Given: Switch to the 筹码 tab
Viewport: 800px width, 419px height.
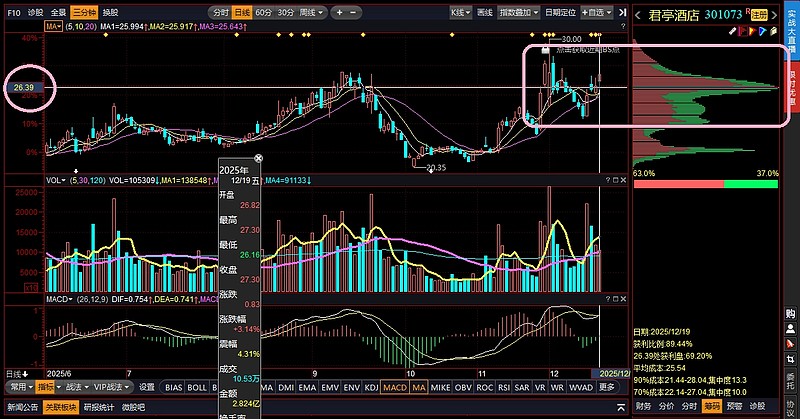Looking at the screenshot, I should pyautogui.click(x=711, y=407).
